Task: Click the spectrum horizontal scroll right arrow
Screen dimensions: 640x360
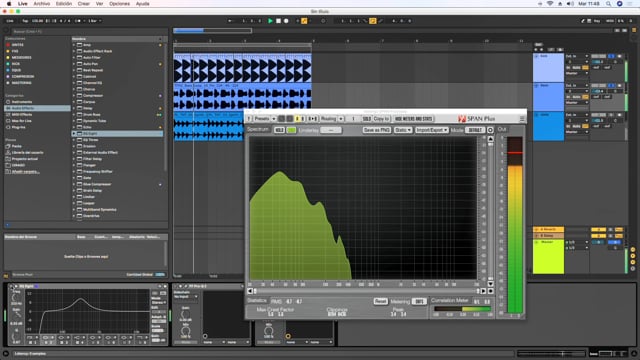Action: (x=484, y=291)
